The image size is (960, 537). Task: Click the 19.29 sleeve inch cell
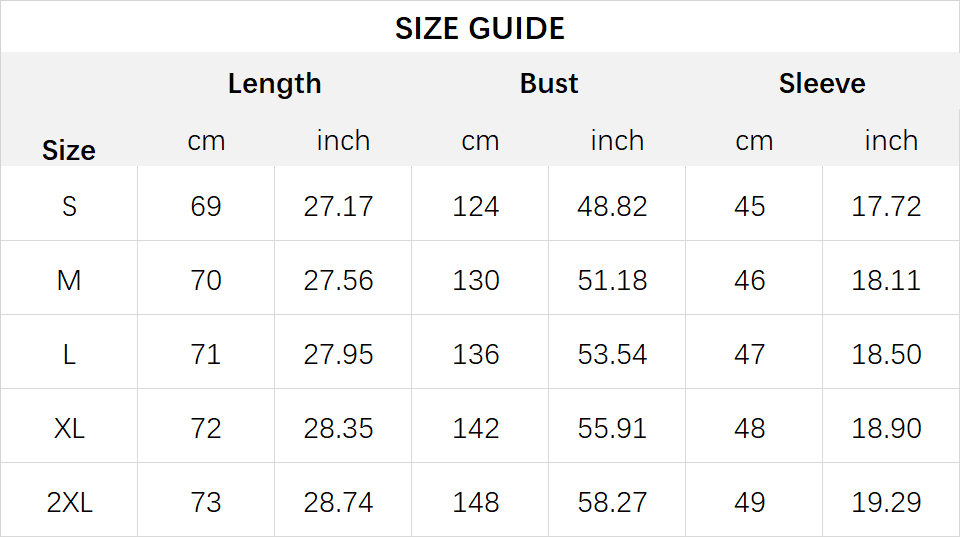click(x=887, y=502)
